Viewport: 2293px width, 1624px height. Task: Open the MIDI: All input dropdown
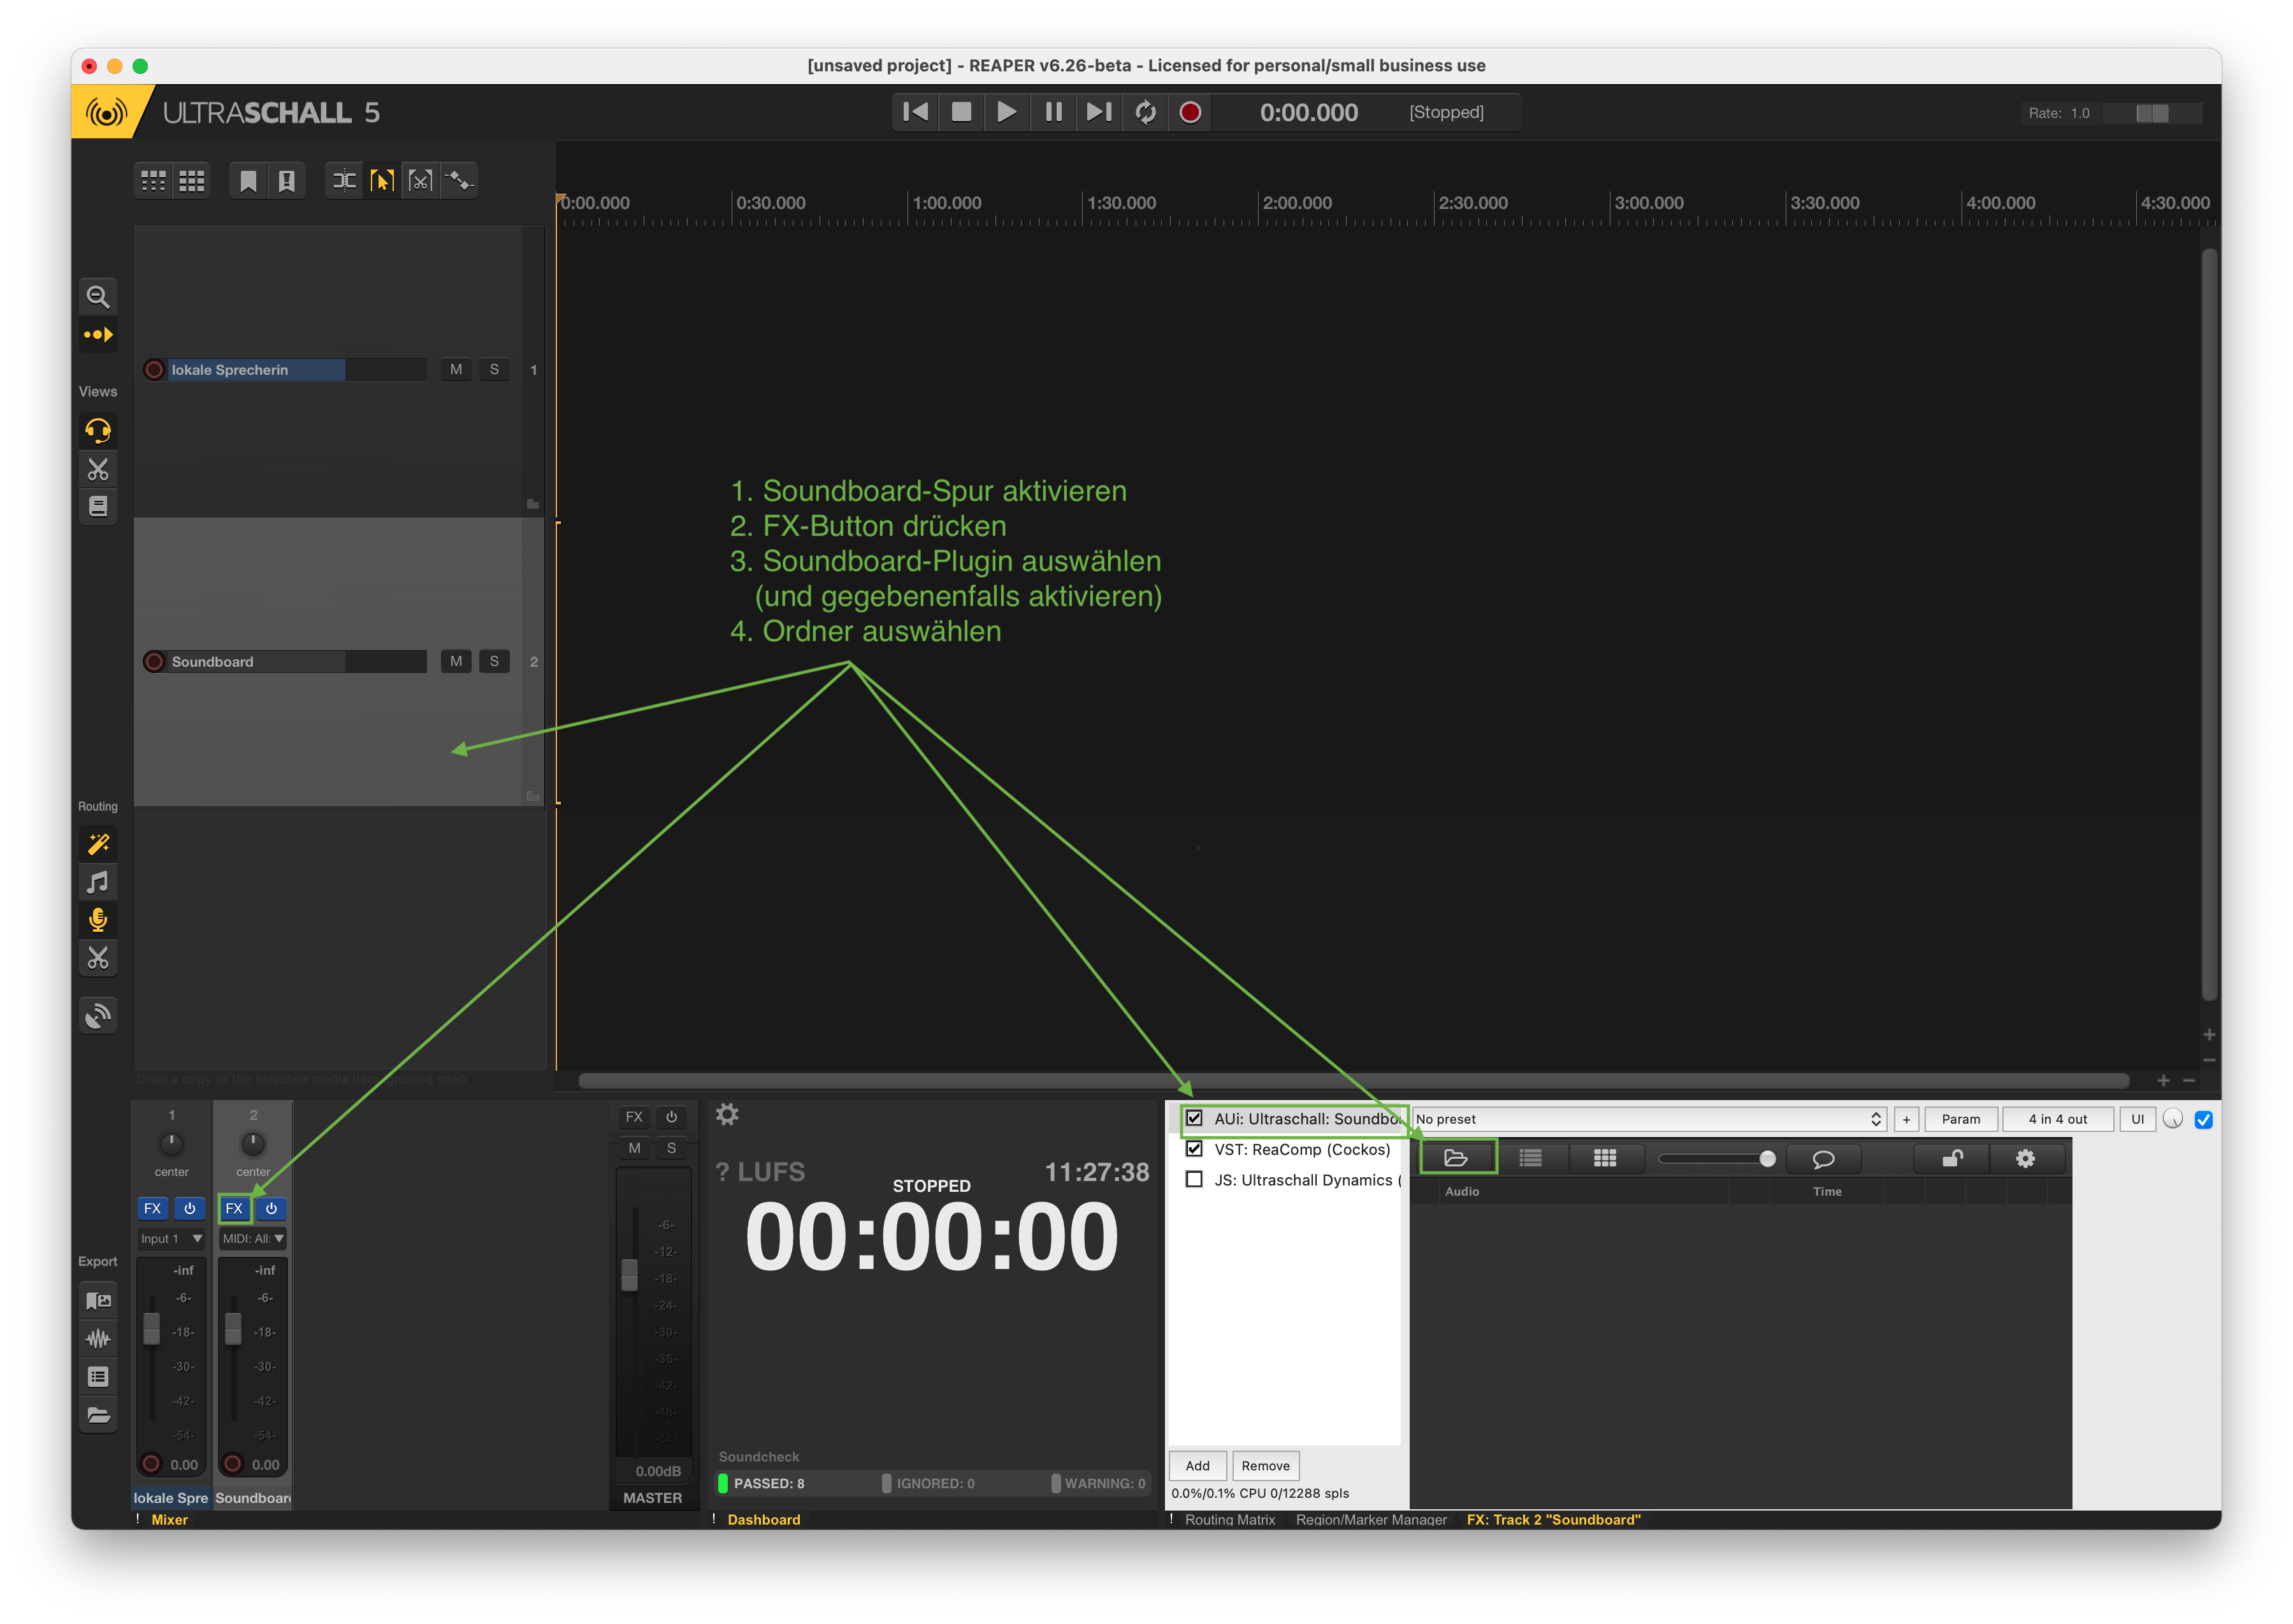point(253,1238)
